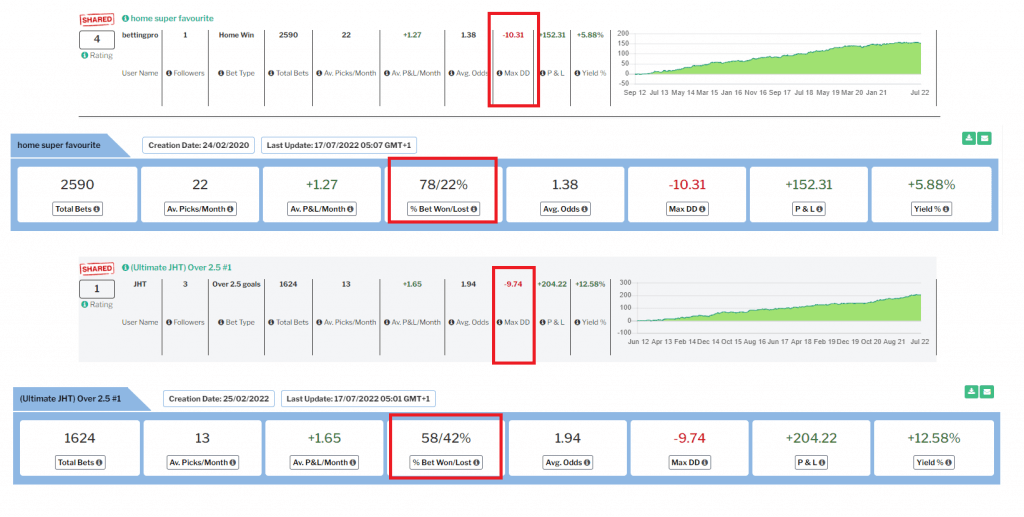Open the home super favourite strategy link

click(x=171, y=18)
